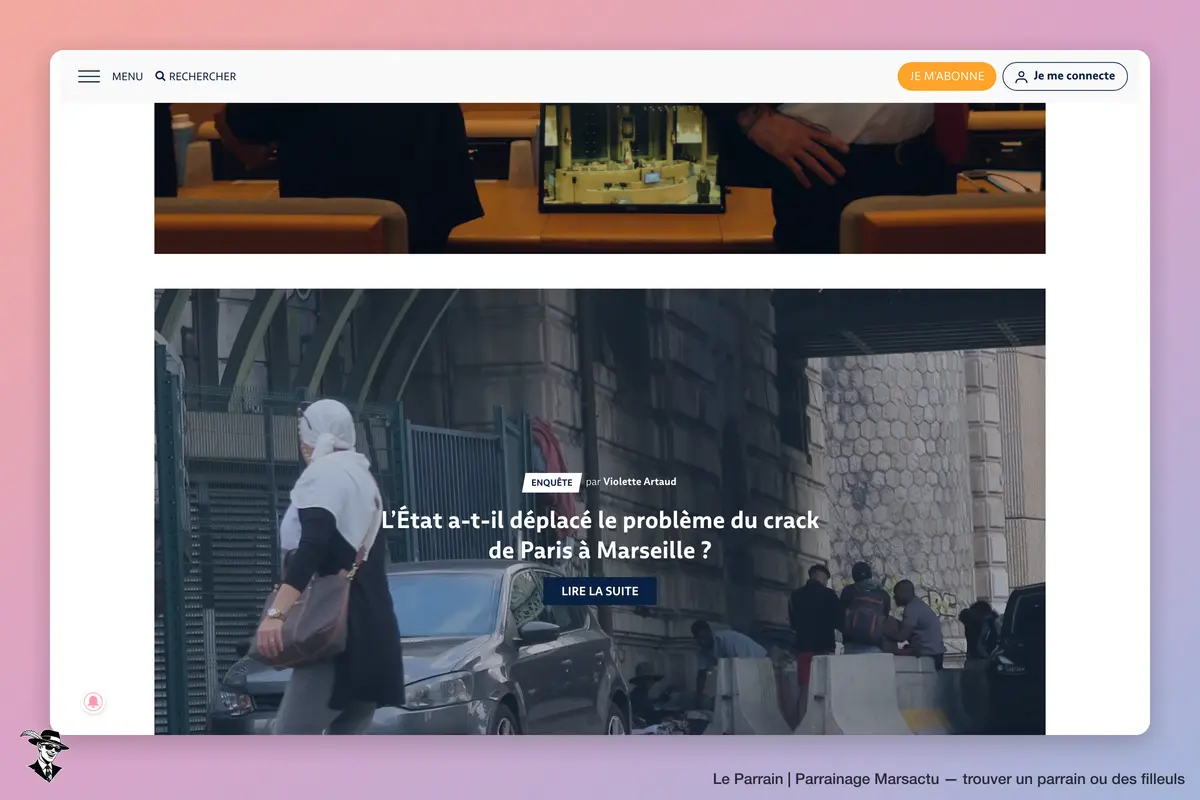Click the search magnifier icon
Screen dimensions: 1200x800
160,76
